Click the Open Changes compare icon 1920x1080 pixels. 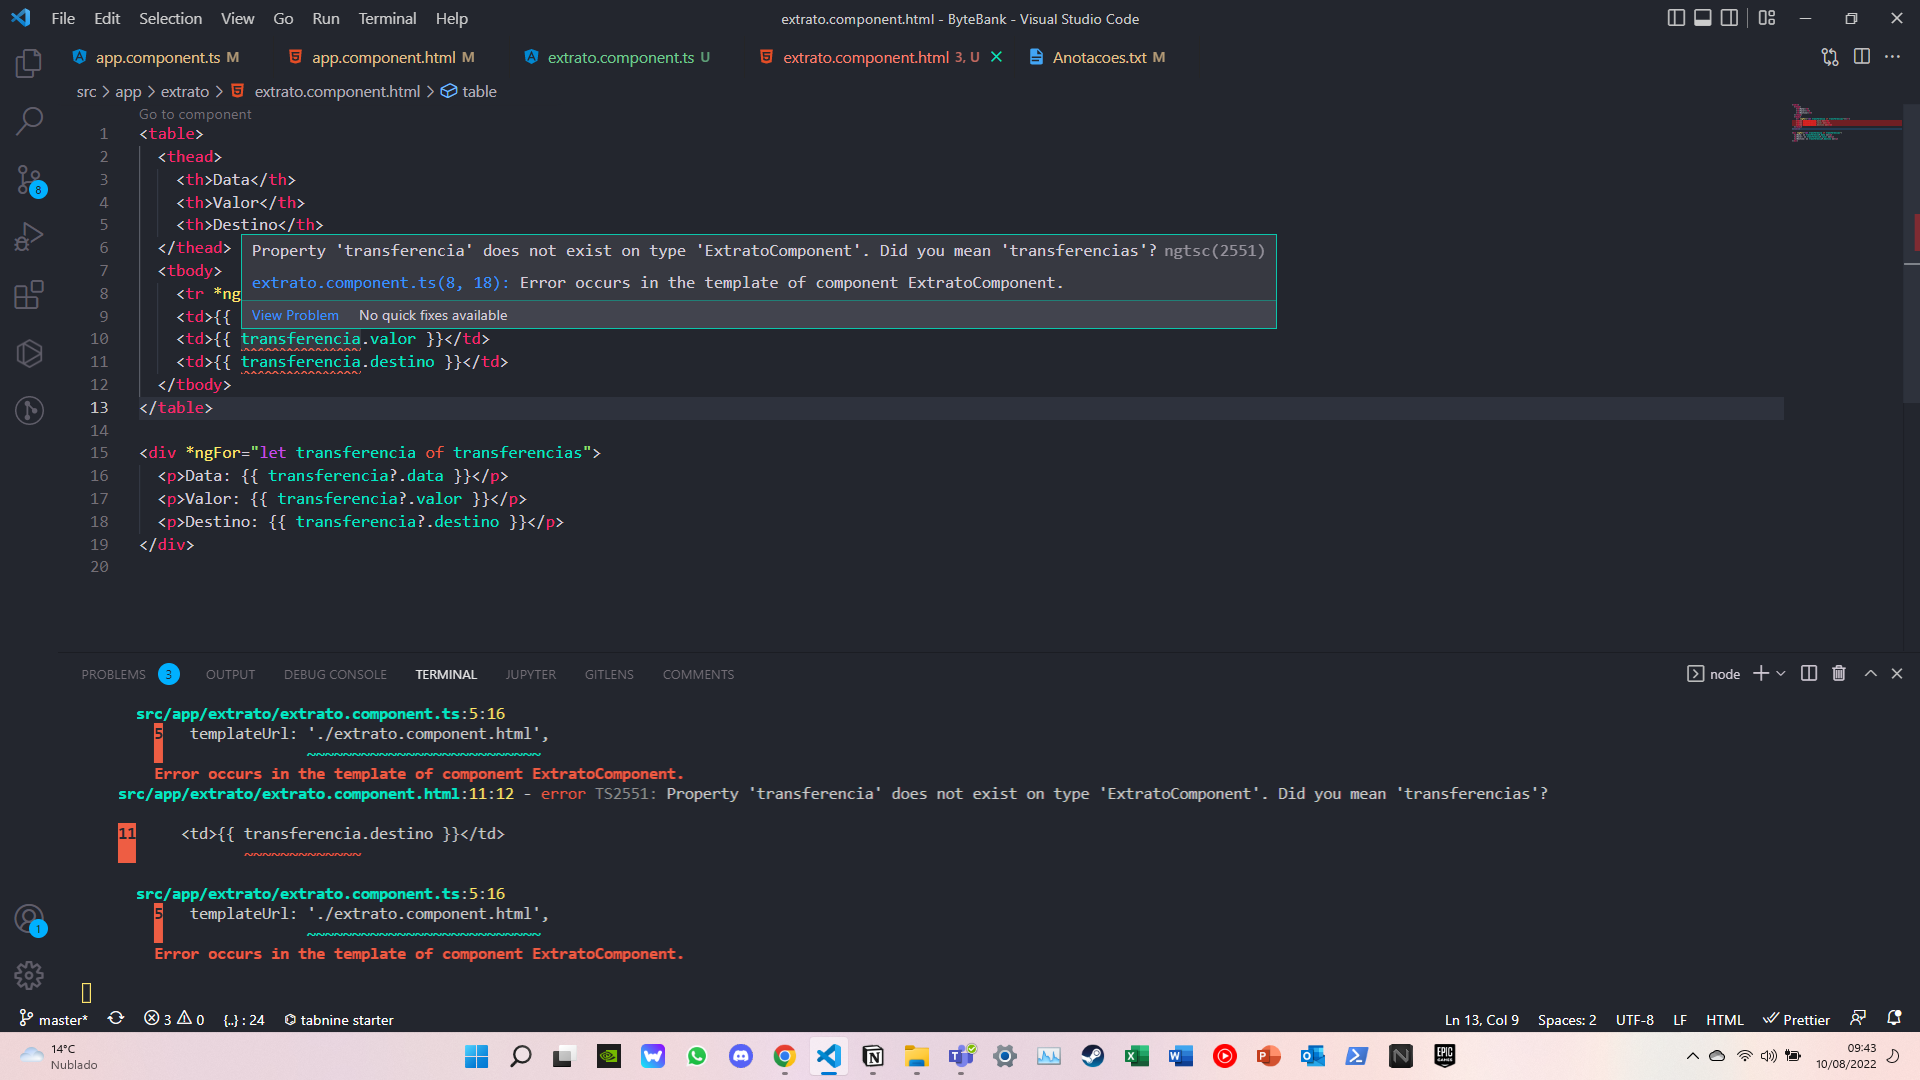[x=1830, y=57]
